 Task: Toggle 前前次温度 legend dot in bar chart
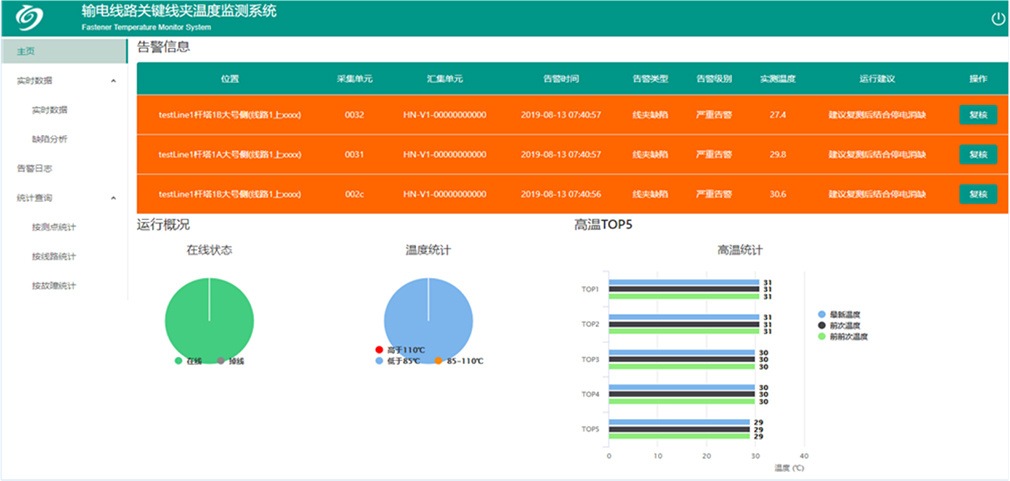pos(822,336)
